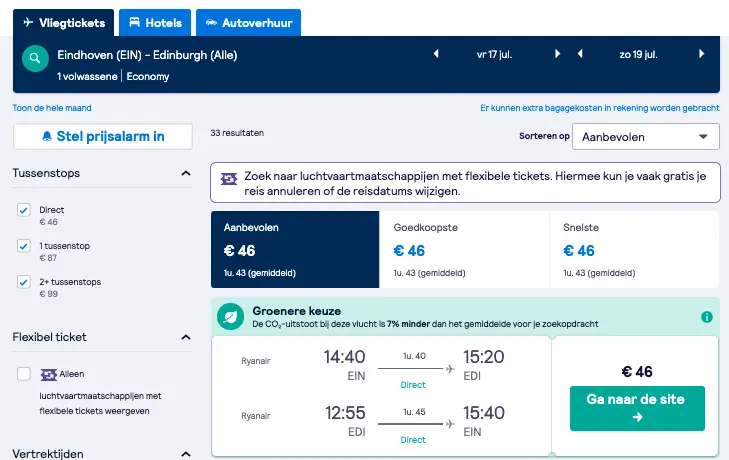Select the Goedkoopste sorting option
Viewport: 729px width, 460px height.
464,249
